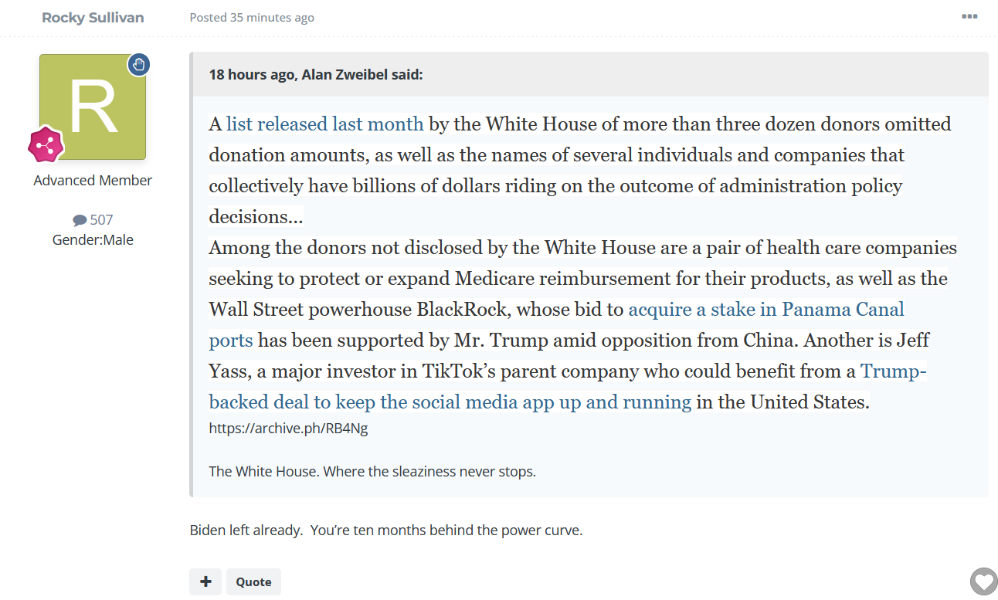The image size is (998, 600).
Task: Click the 'Biden left already' reply text
Action: [386, 530]
